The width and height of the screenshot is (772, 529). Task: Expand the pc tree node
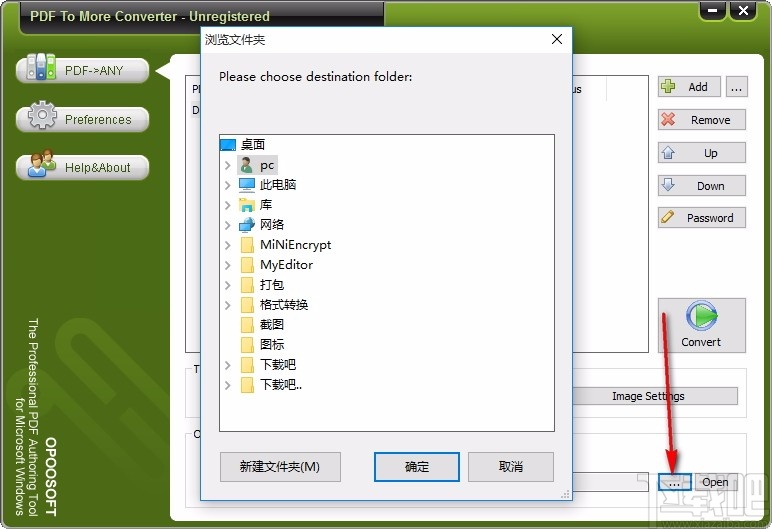click(227, 165)
